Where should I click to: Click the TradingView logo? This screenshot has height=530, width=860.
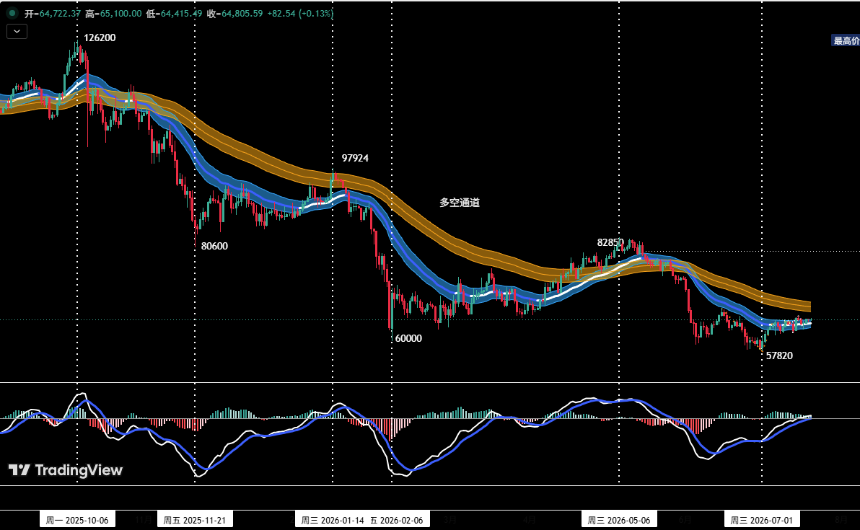click(x=65, y=470)
